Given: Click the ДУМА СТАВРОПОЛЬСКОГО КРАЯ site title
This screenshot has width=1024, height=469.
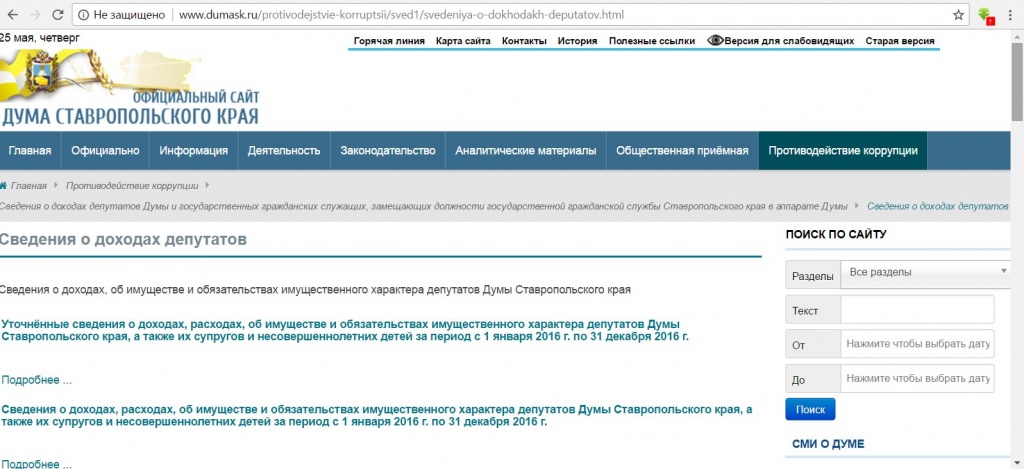Looking at the screenshot, I should tap(130, 116).
